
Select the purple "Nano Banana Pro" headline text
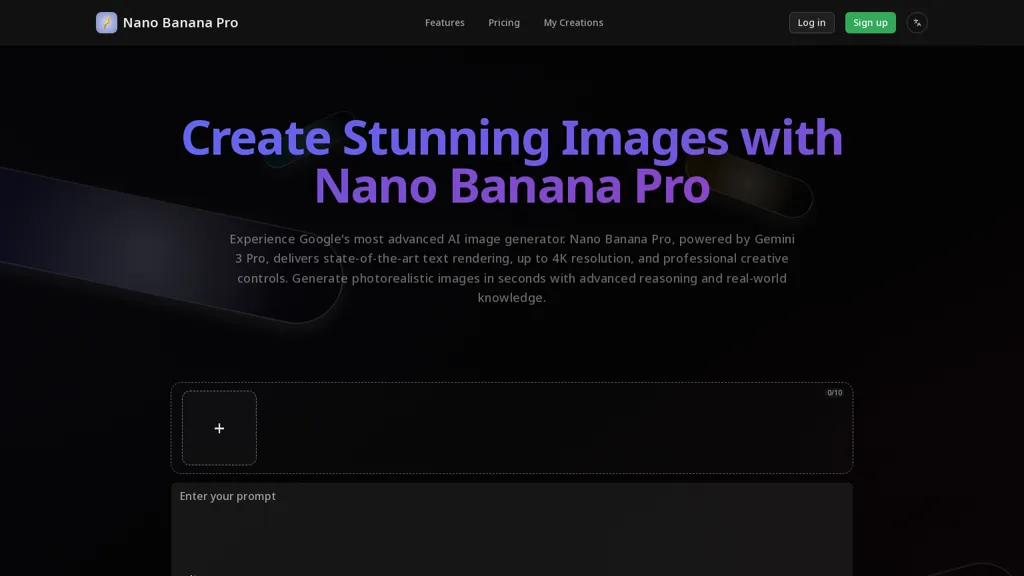(x=512, y=186)
